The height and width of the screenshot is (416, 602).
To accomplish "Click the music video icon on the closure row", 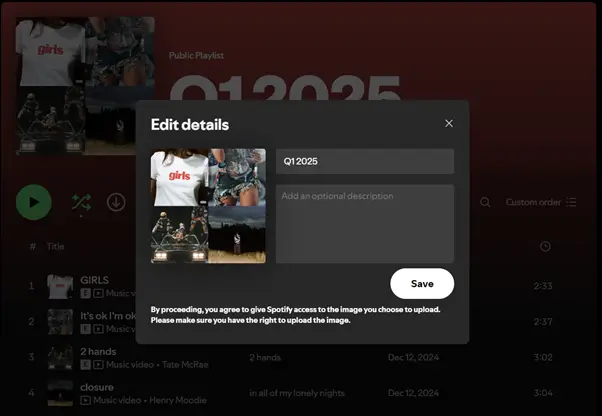I will (x=85, y=400).
